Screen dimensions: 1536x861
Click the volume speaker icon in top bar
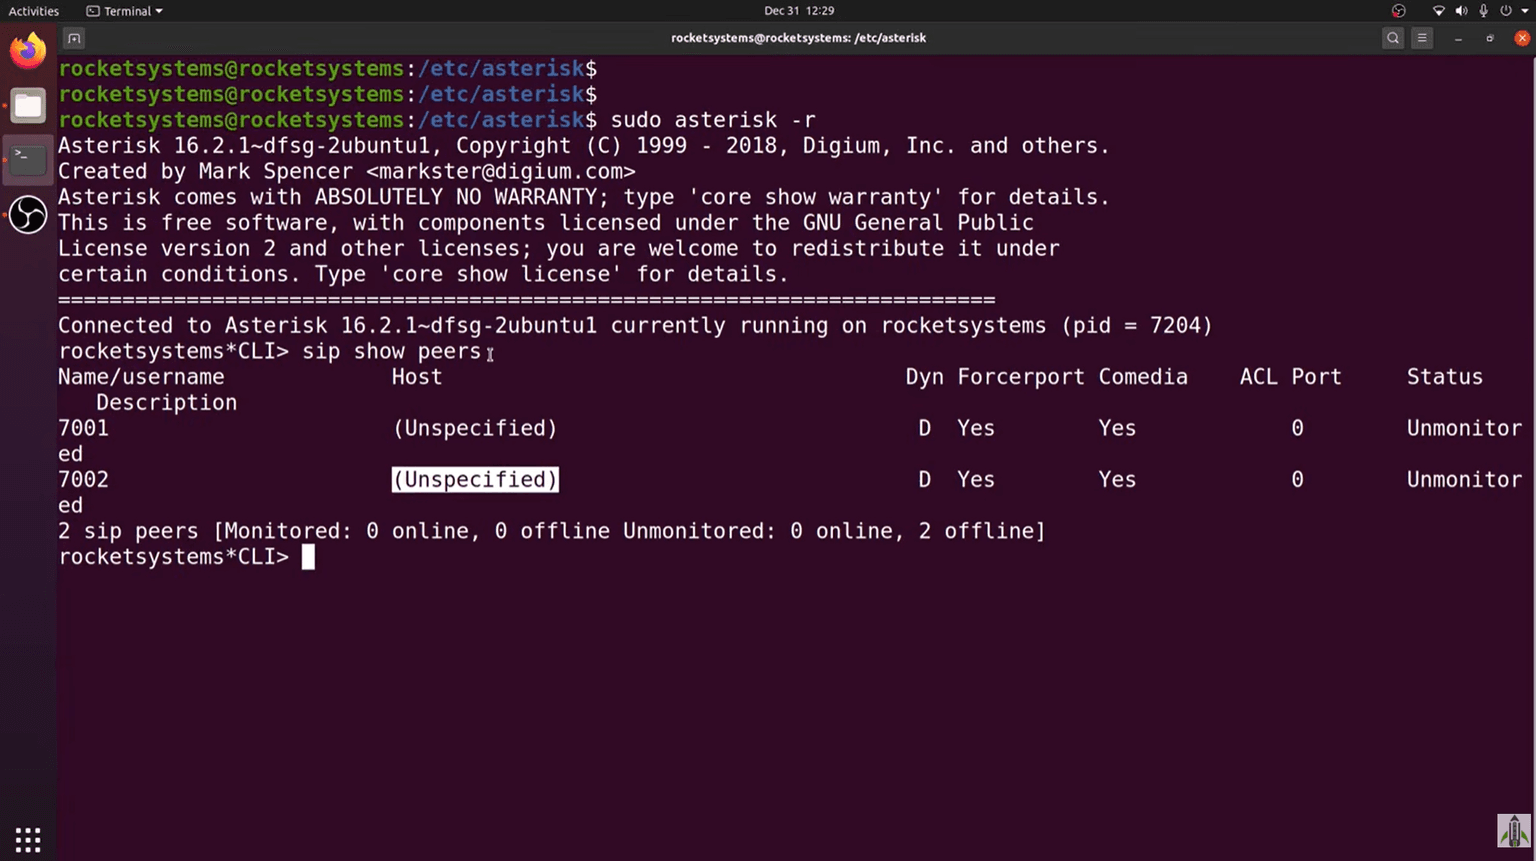[1461, 11]
